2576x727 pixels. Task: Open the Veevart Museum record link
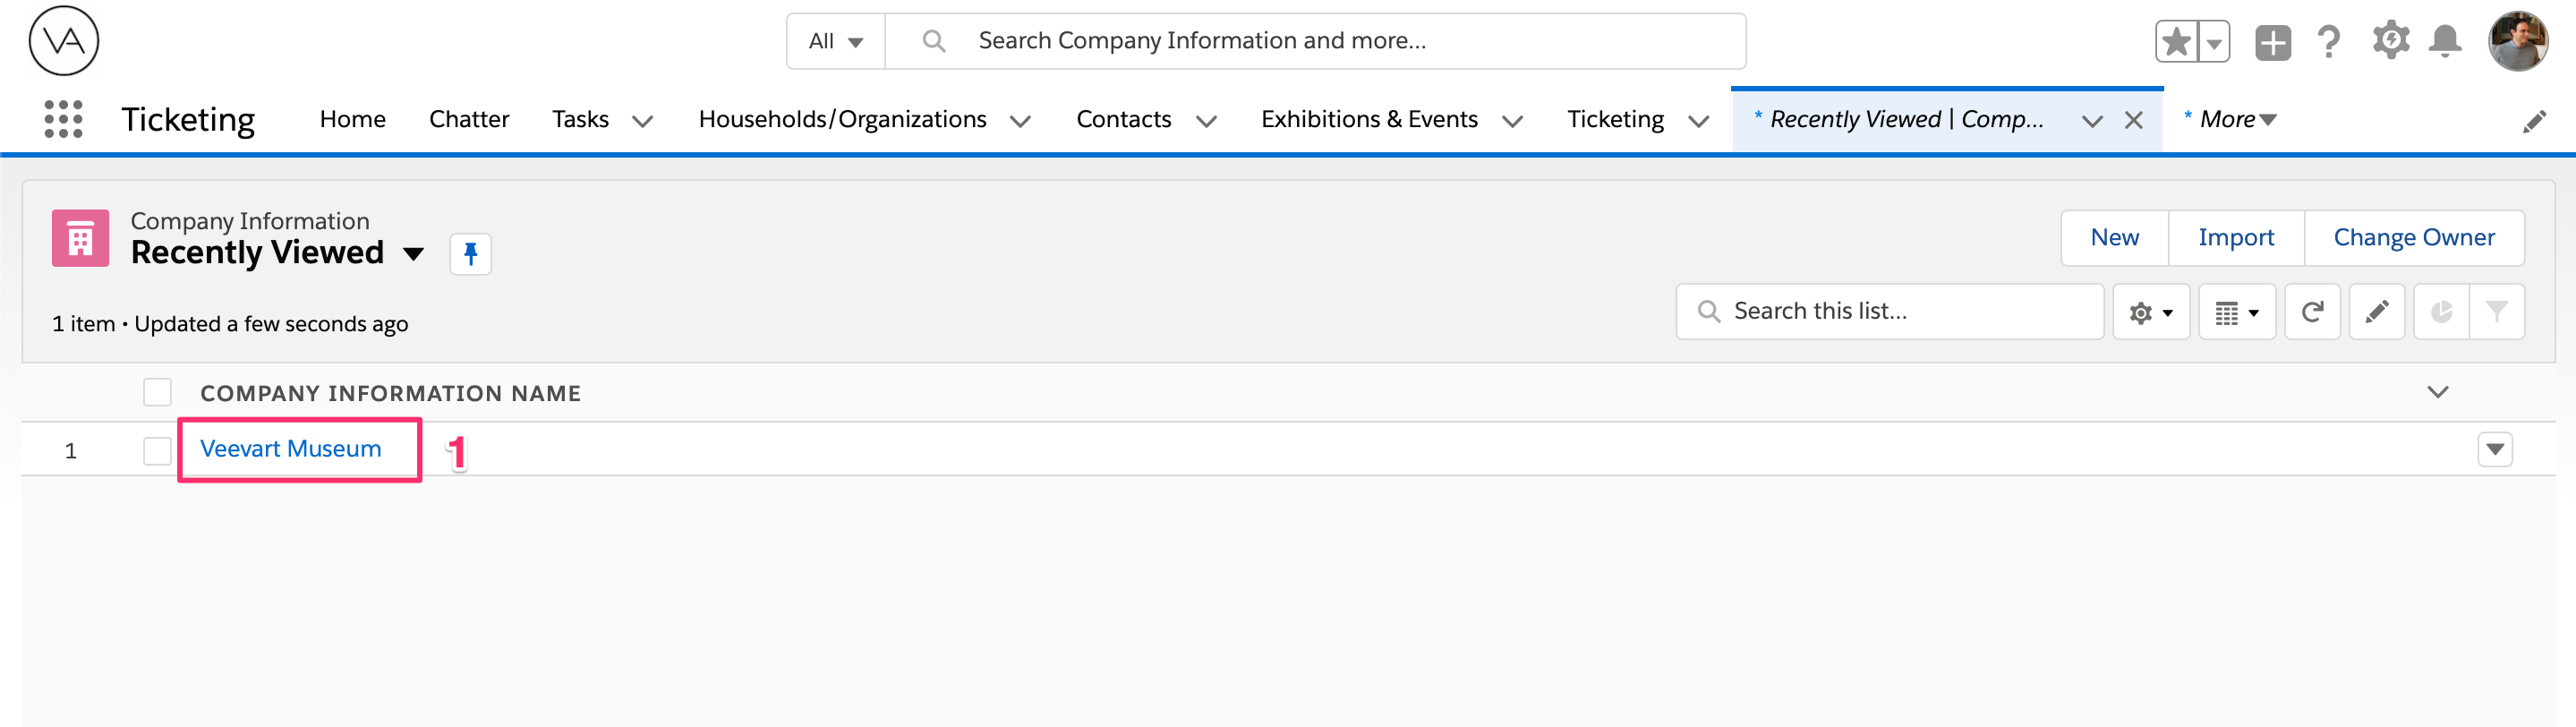pyautogui.click(x=291, y=449)
